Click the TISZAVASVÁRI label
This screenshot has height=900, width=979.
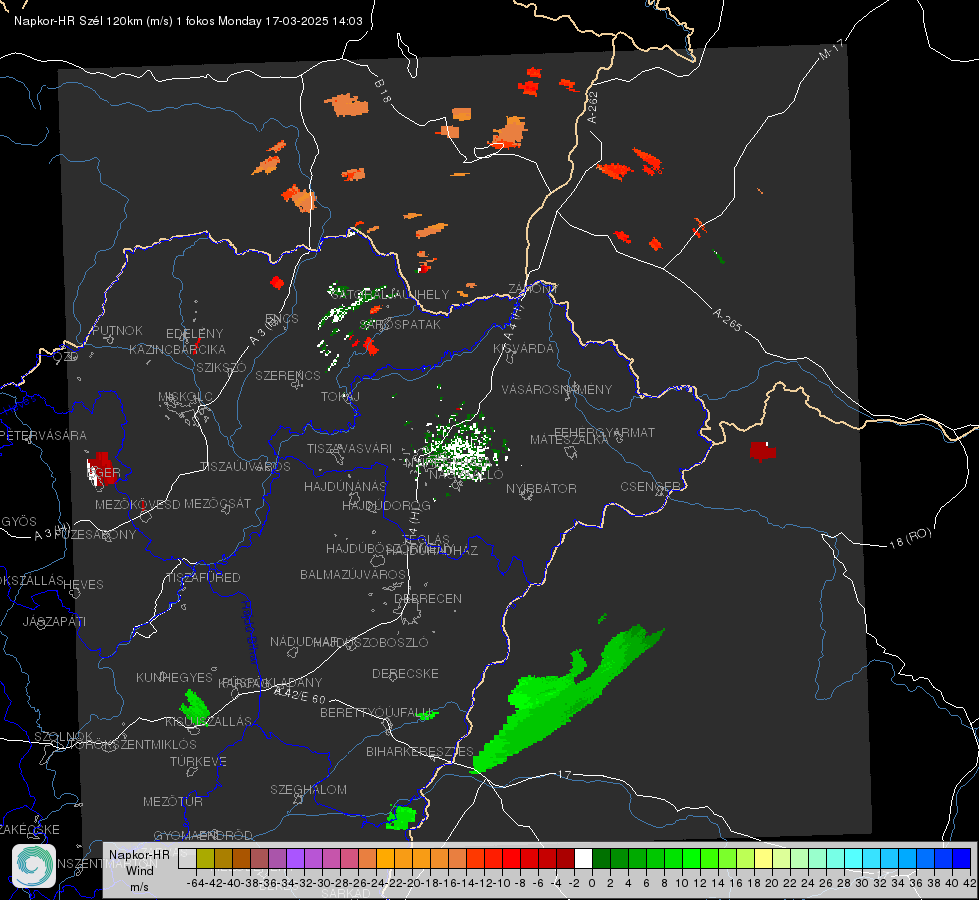(350, 448)
